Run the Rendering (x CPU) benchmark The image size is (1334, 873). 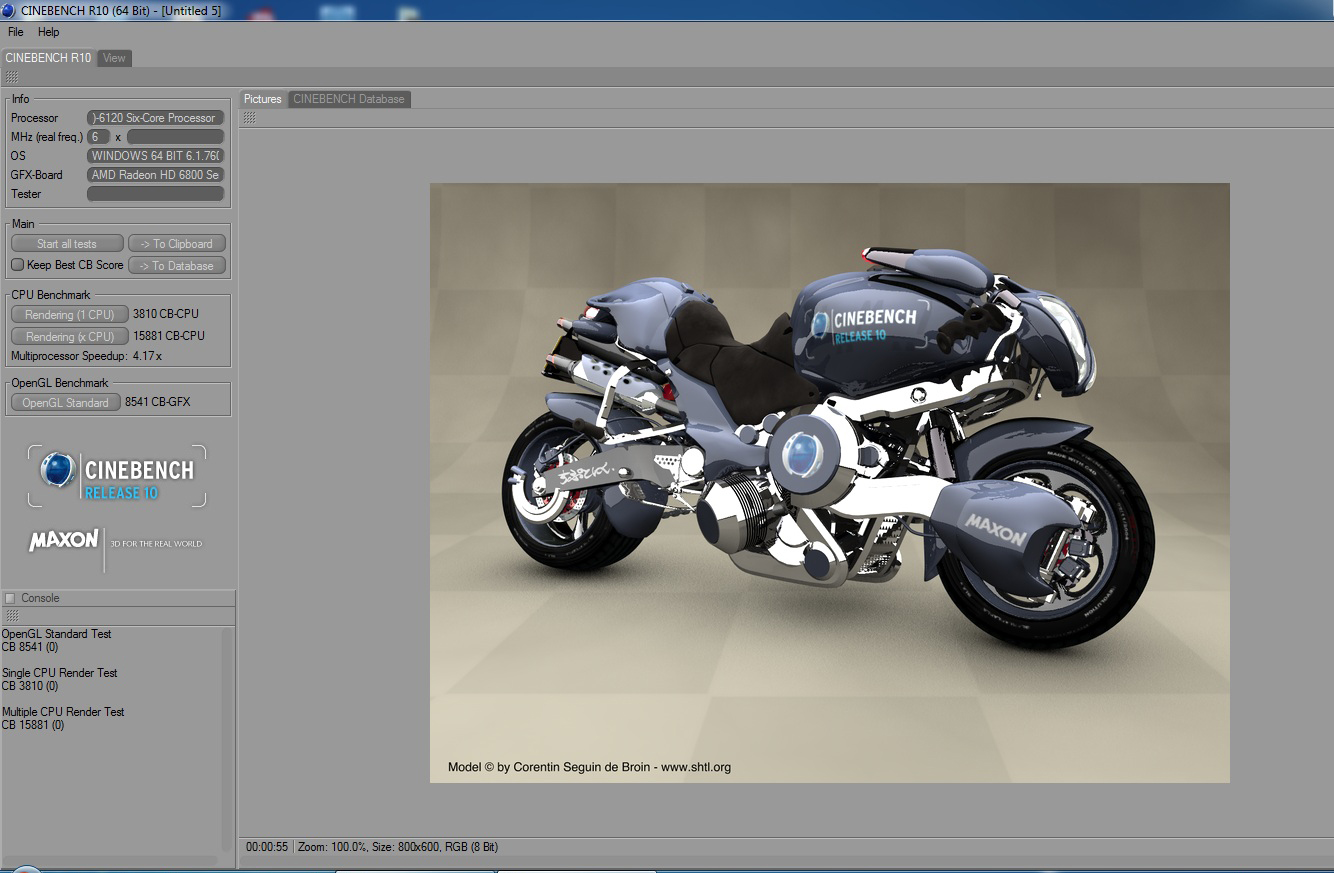point(70,336)
